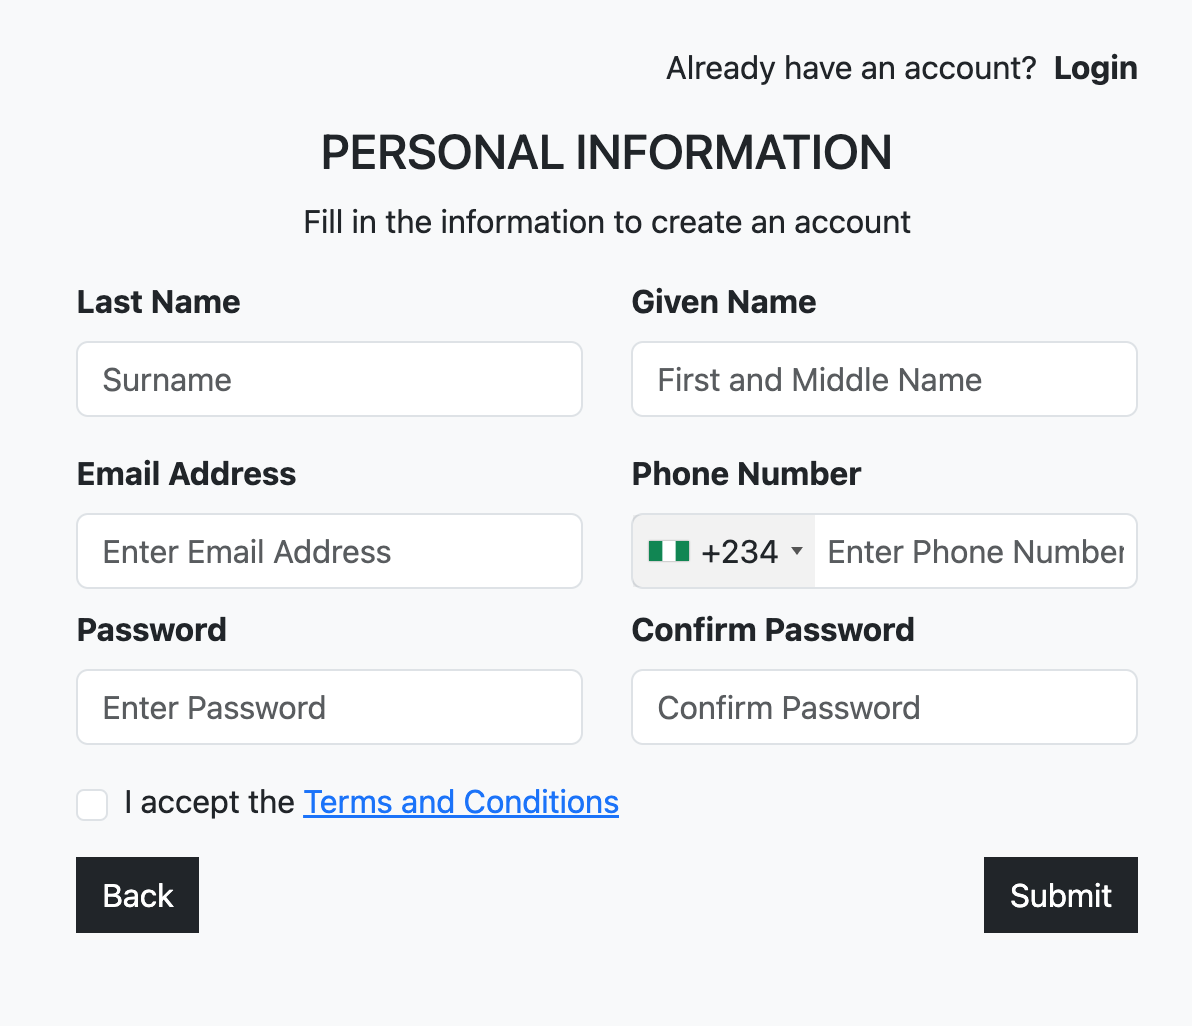Click the Enter Password field
Screen dimensions: 1192x1026
click(x=329, y=707)
